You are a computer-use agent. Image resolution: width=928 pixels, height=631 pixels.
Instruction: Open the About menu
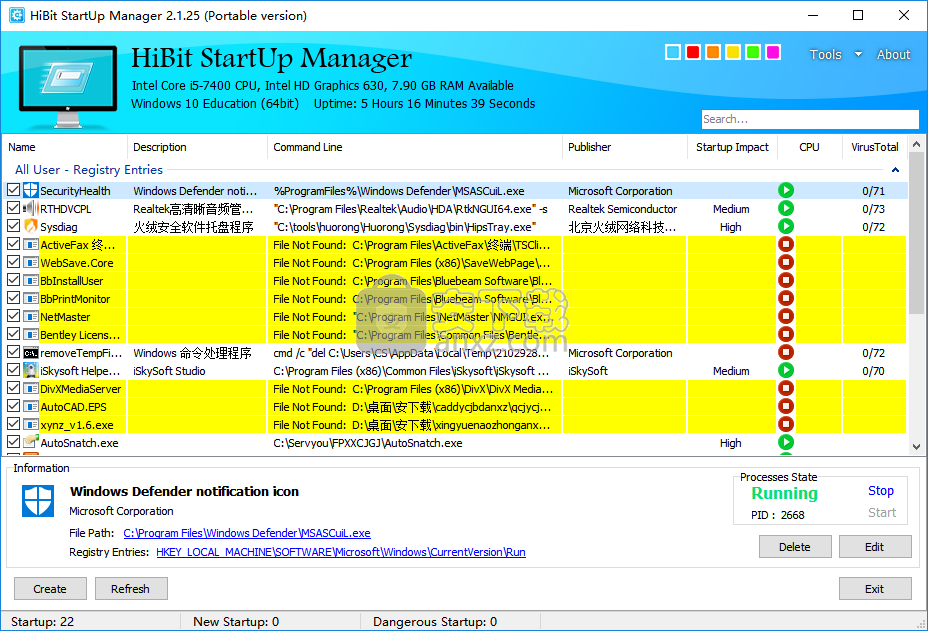click(893, 54)
